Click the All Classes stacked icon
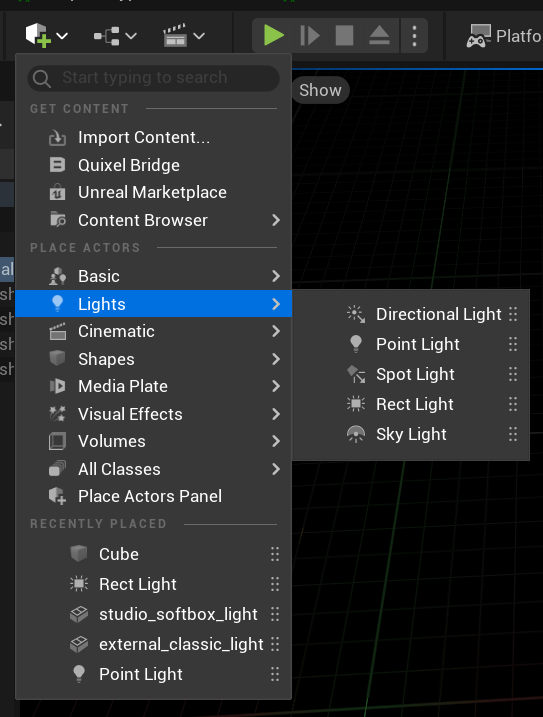Screen dimensions: 543x717 pyautogui.click(x=57, y=469)
